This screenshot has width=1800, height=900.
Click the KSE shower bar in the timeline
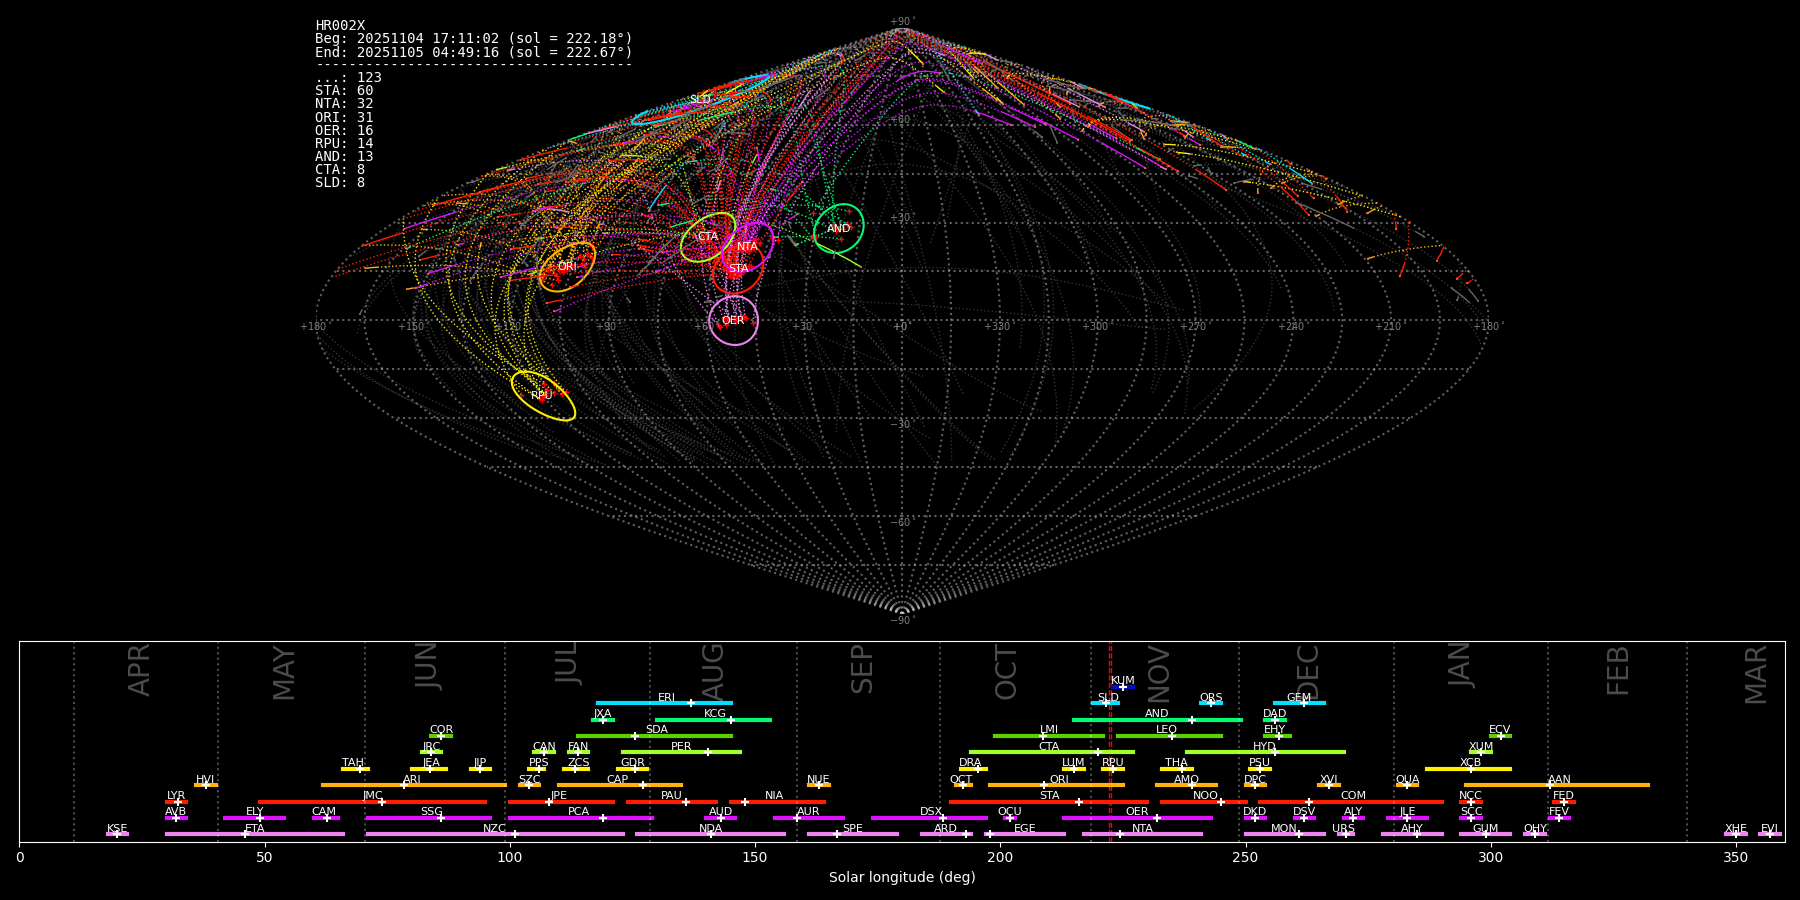coord(117,834)
